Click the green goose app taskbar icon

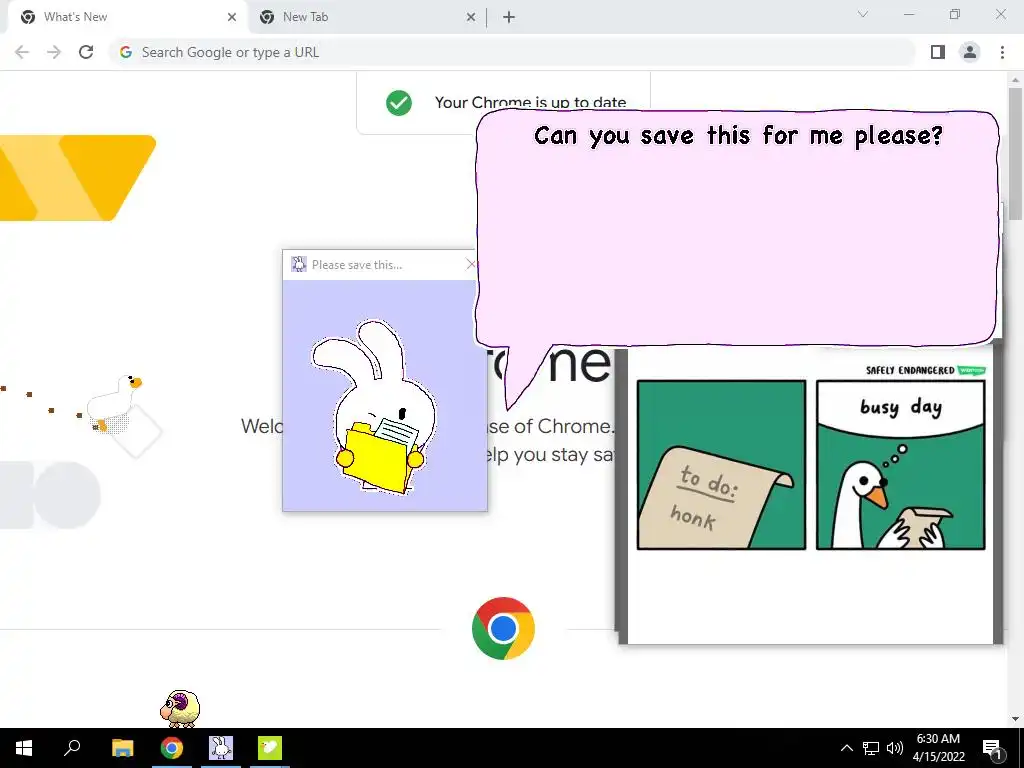point(270,748)
